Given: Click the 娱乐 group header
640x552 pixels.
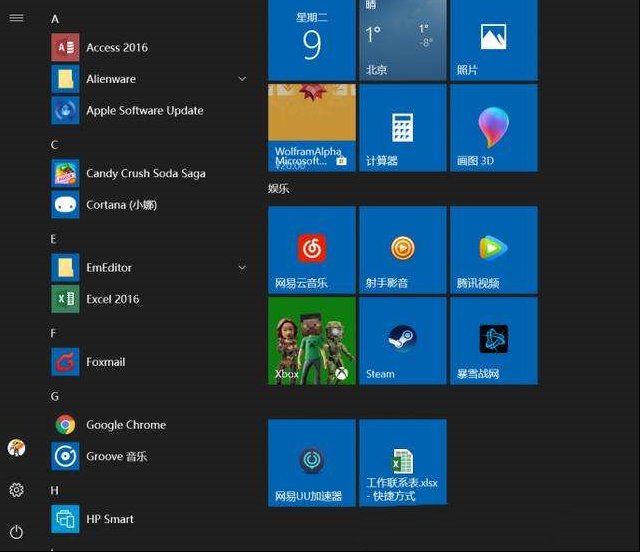Looking at the screenshot, I should coord(279,189).
